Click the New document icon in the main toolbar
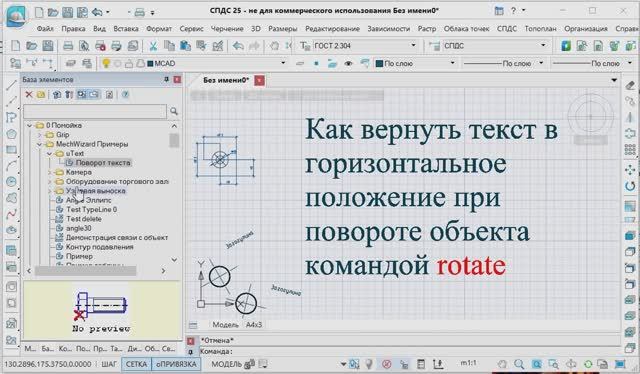The image size is (640, 374). click(x=16, y=46)
